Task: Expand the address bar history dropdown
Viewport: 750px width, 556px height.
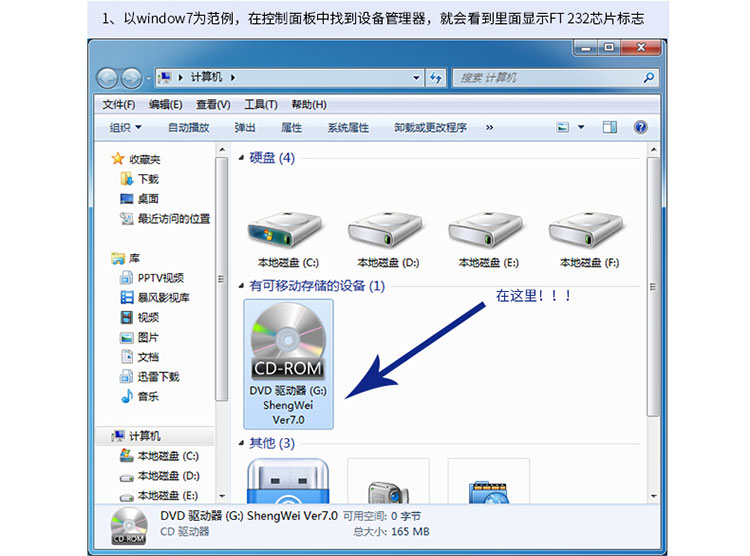Action: pyautogui.click(x=417, y=78)
